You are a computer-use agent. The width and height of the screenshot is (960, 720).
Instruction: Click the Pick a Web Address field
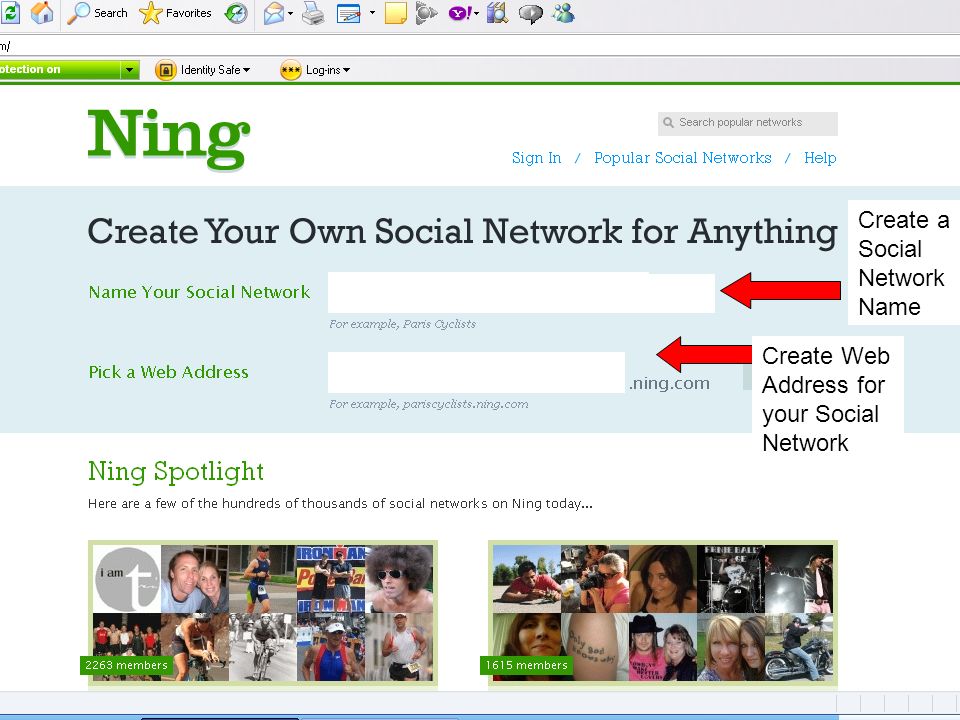(x=476, y=372)
